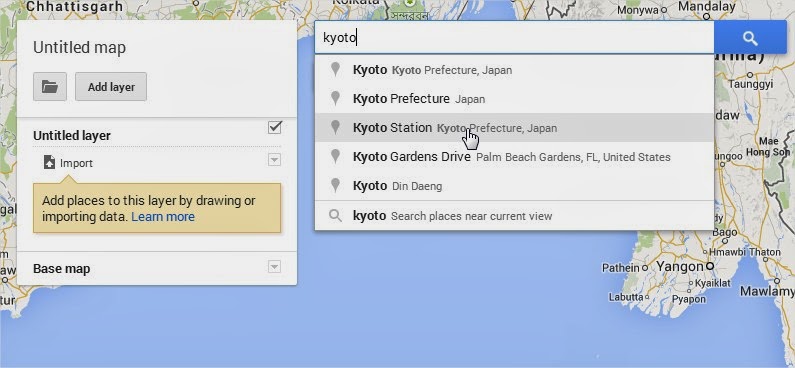This screenshot has height=368, width=795.
Task: Click the Import link
Action: coord(76,163)
